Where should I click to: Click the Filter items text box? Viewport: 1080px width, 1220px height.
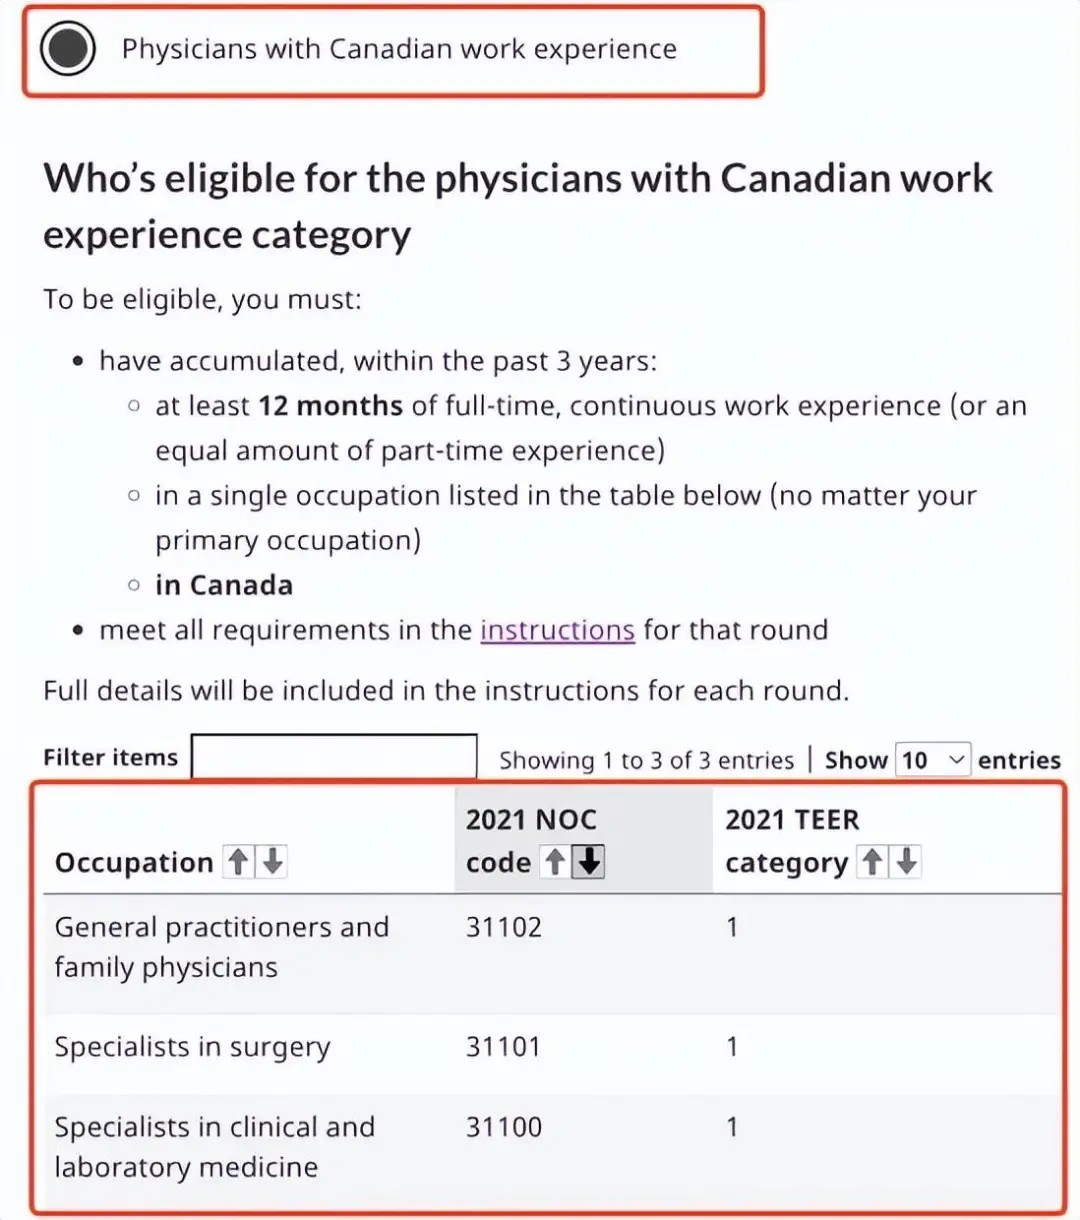(x=334, y=757)
